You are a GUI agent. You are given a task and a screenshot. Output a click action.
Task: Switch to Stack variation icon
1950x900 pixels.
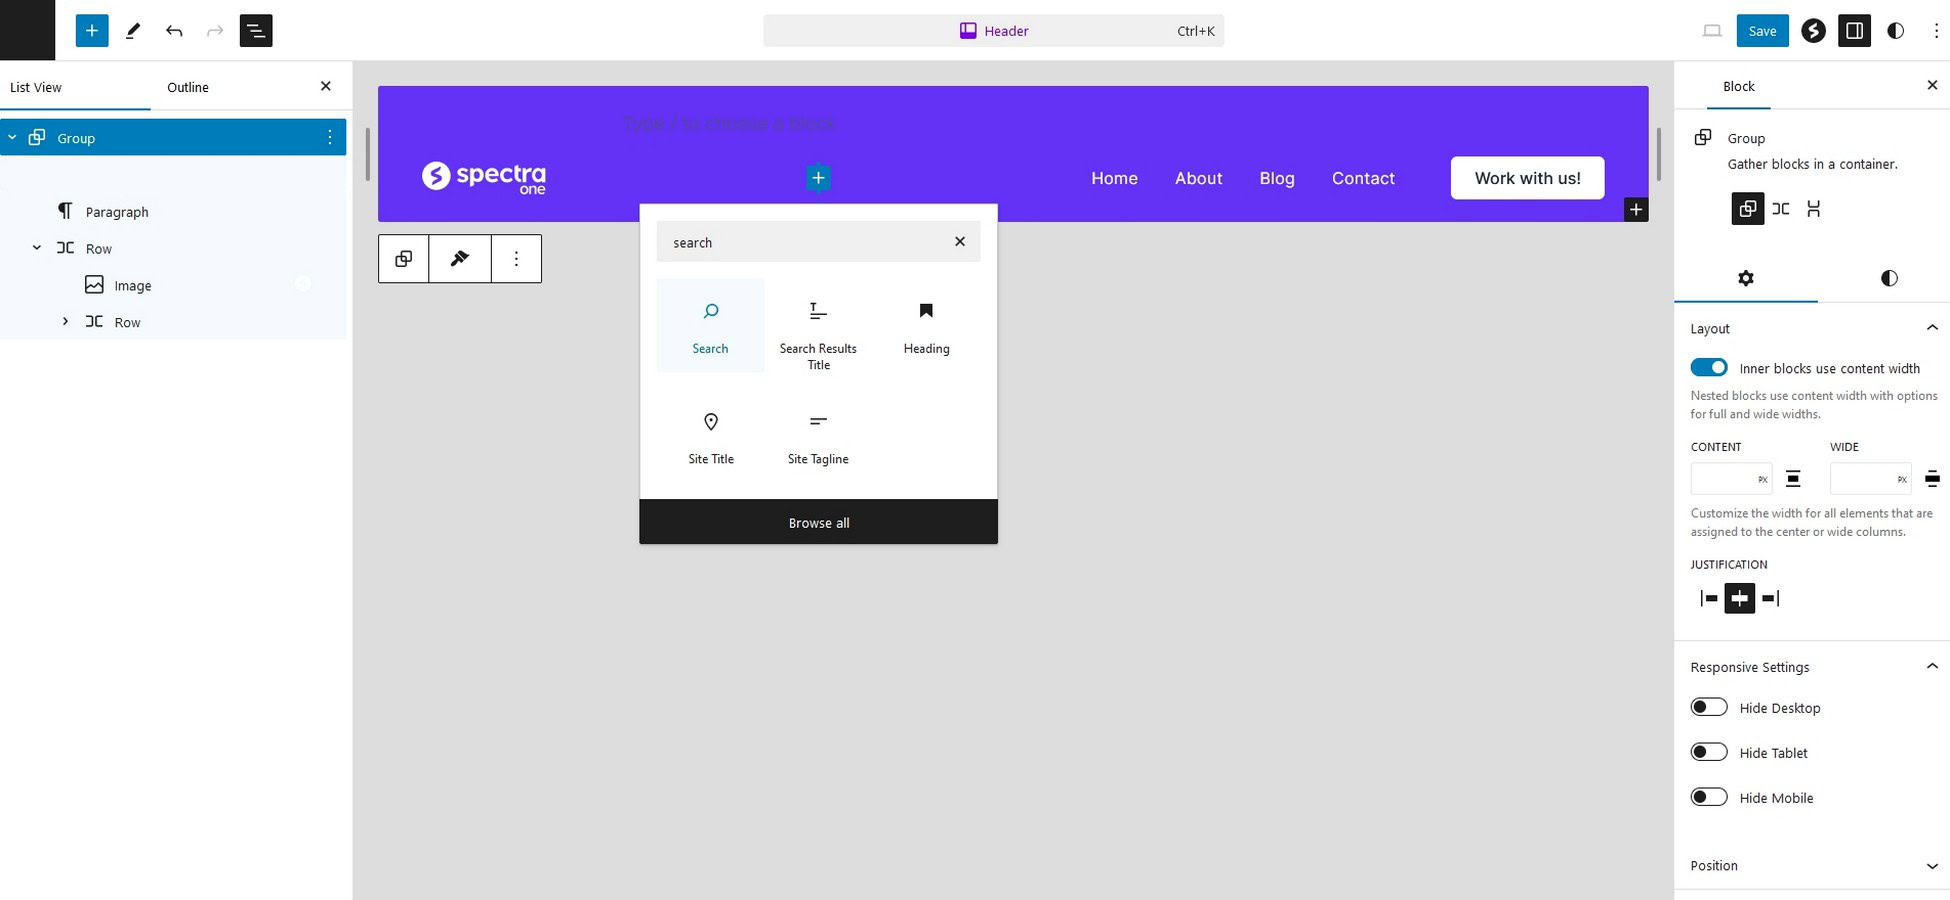[x=1814, y=209]
